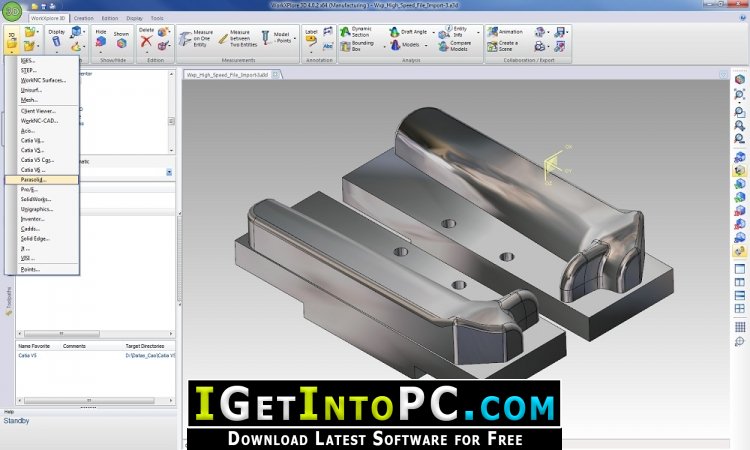750x450 pixels.
Task: Open the Animation tool
Action: coord(505,32)
